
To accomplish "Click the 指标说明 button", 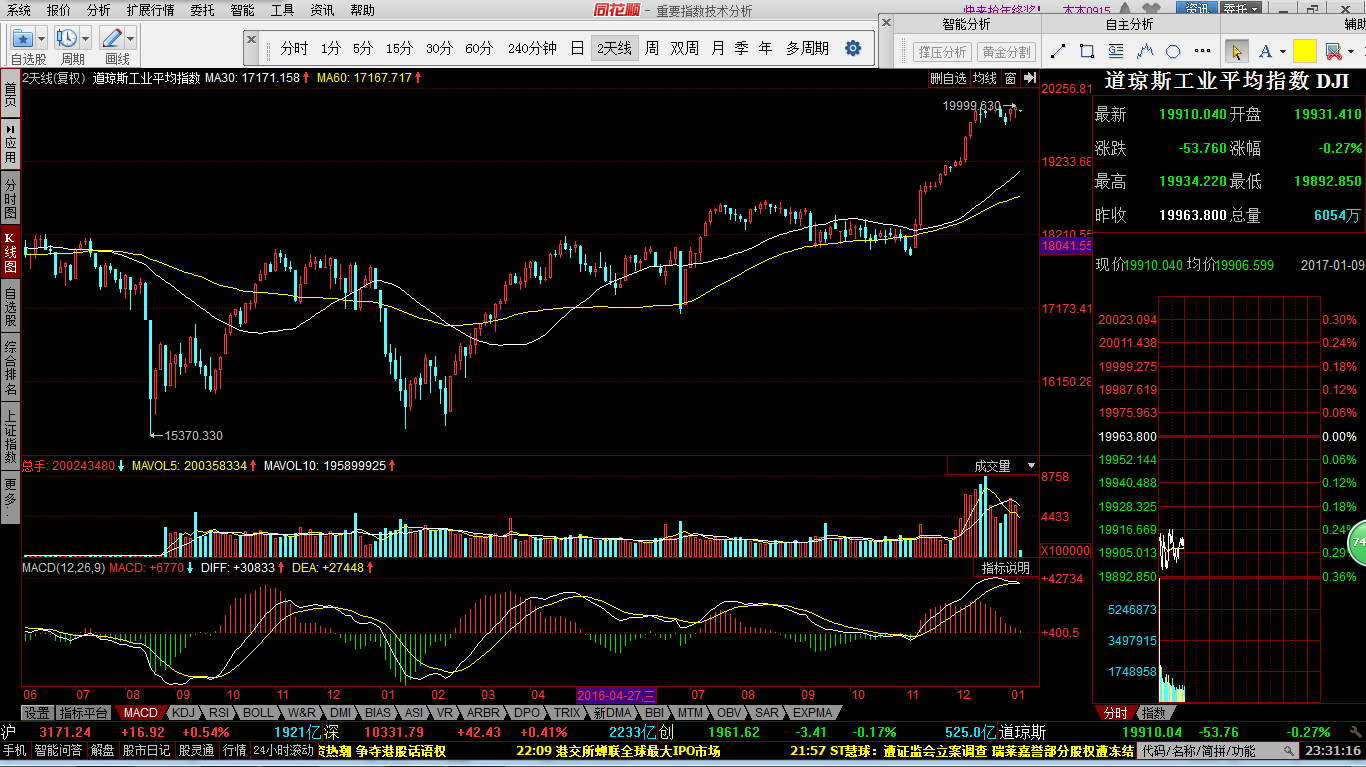I will point(1005,568).
